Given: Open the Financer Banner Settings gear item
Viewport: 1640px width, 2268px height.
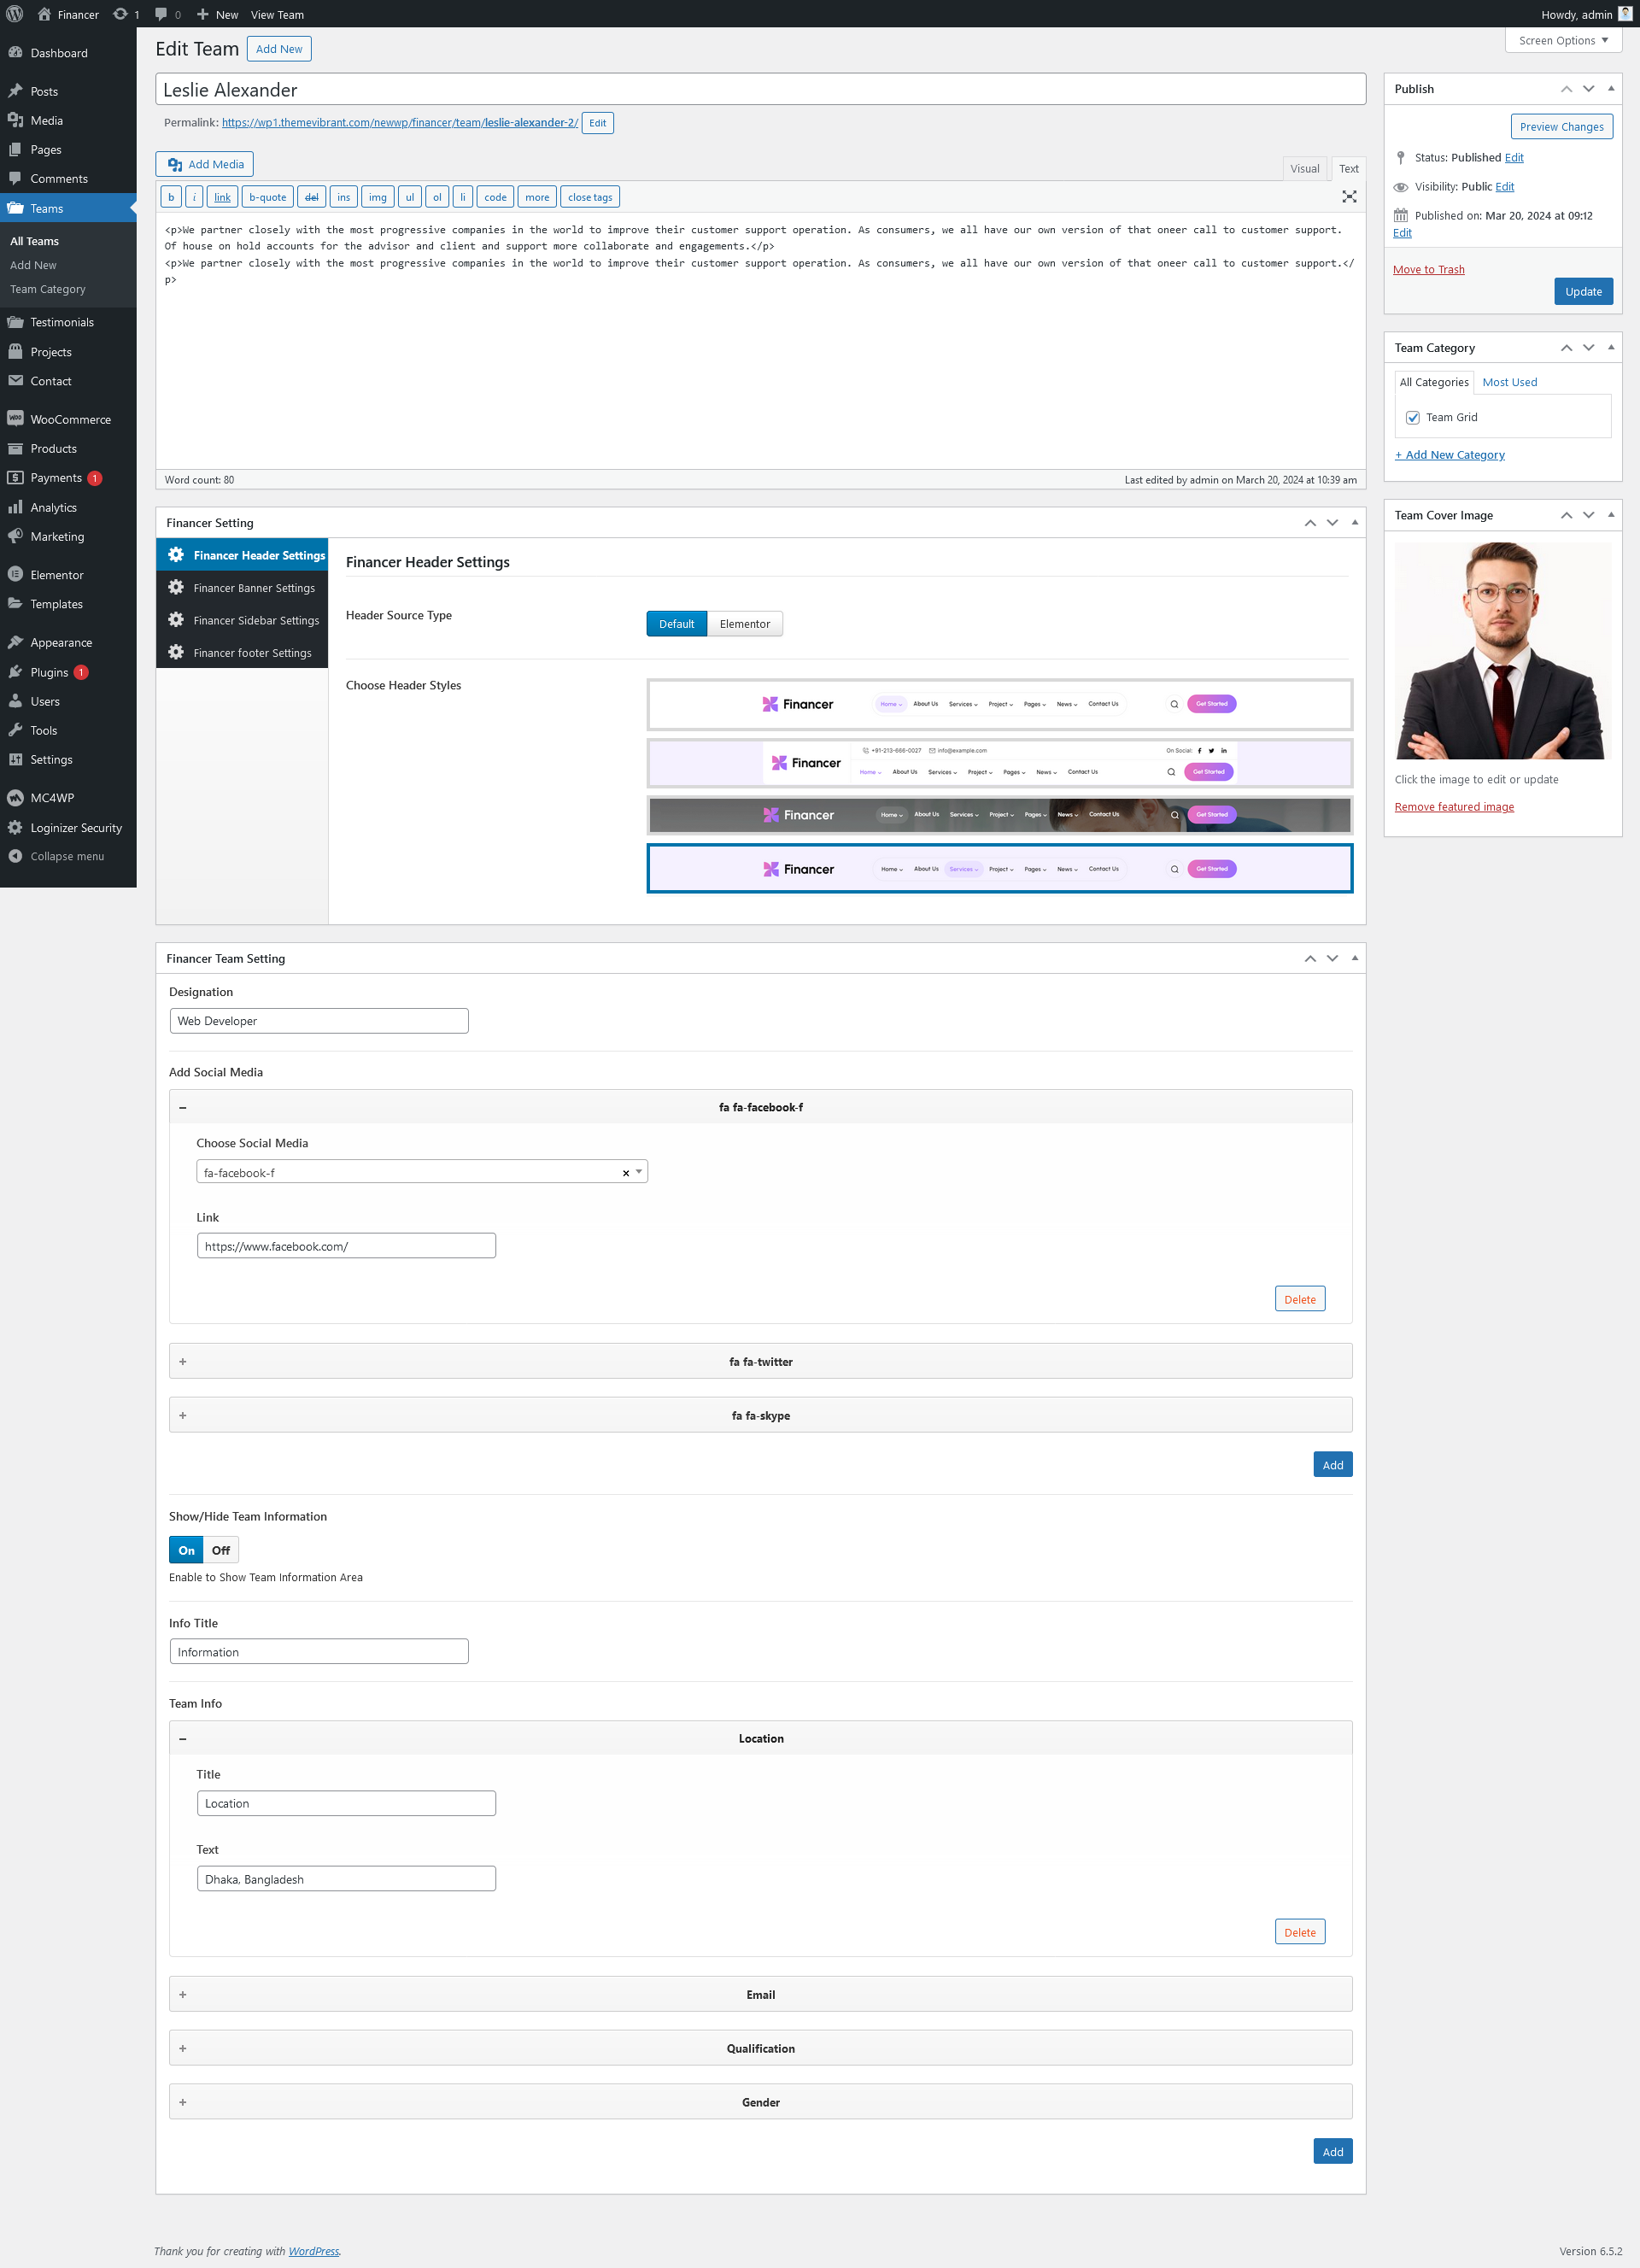Looking at the screenshot, I should 176,588.
